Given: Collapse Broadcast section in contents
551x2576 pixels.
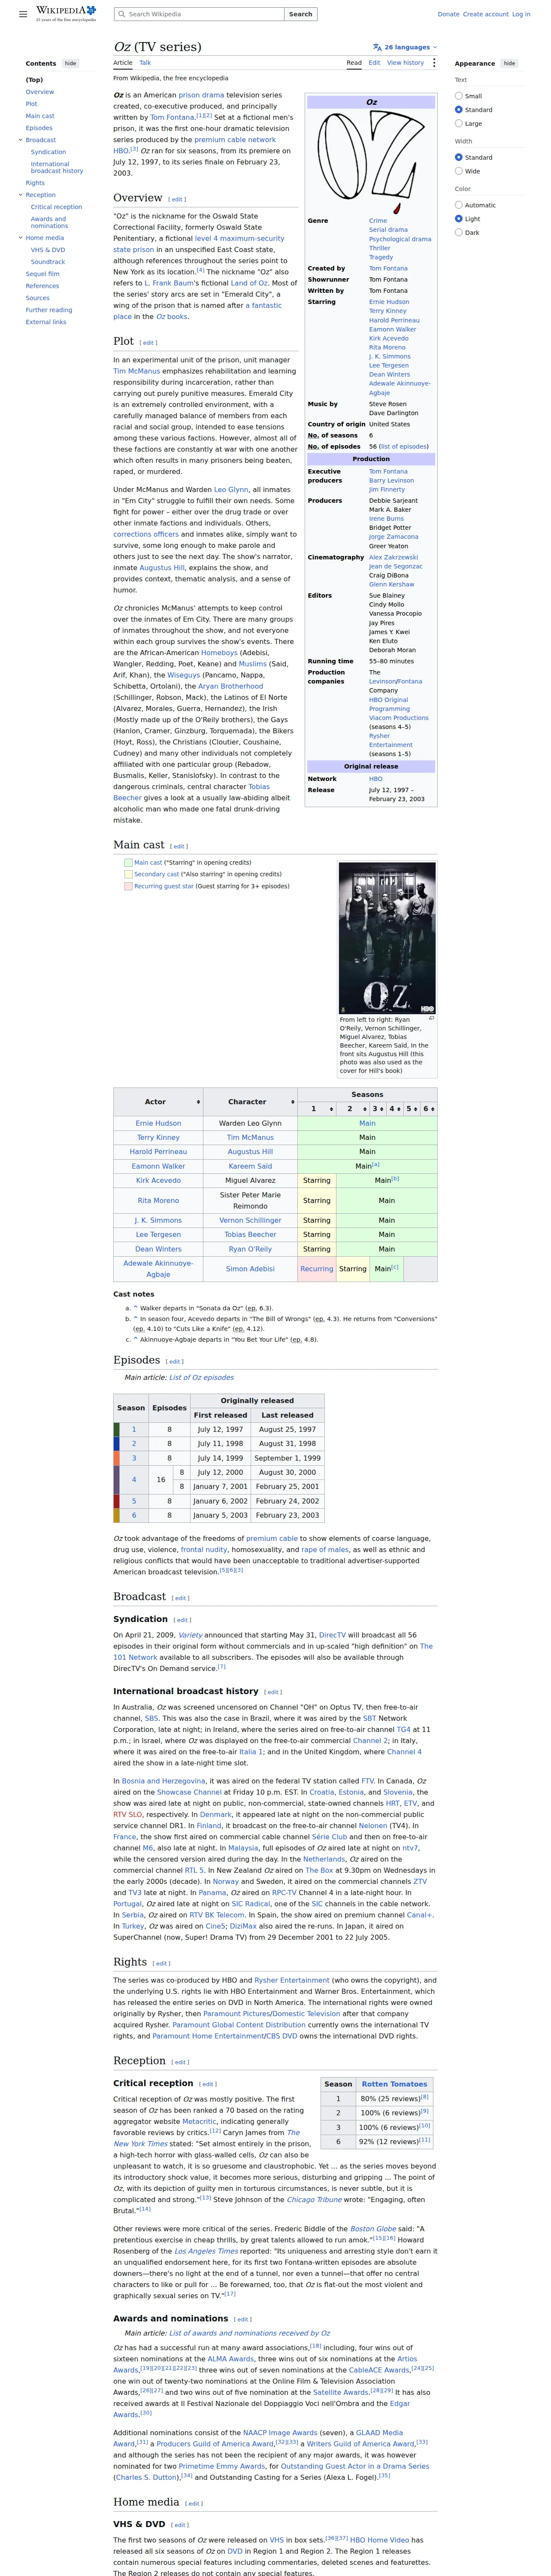Looking at the screenshot, I should [x=20, y=140].
